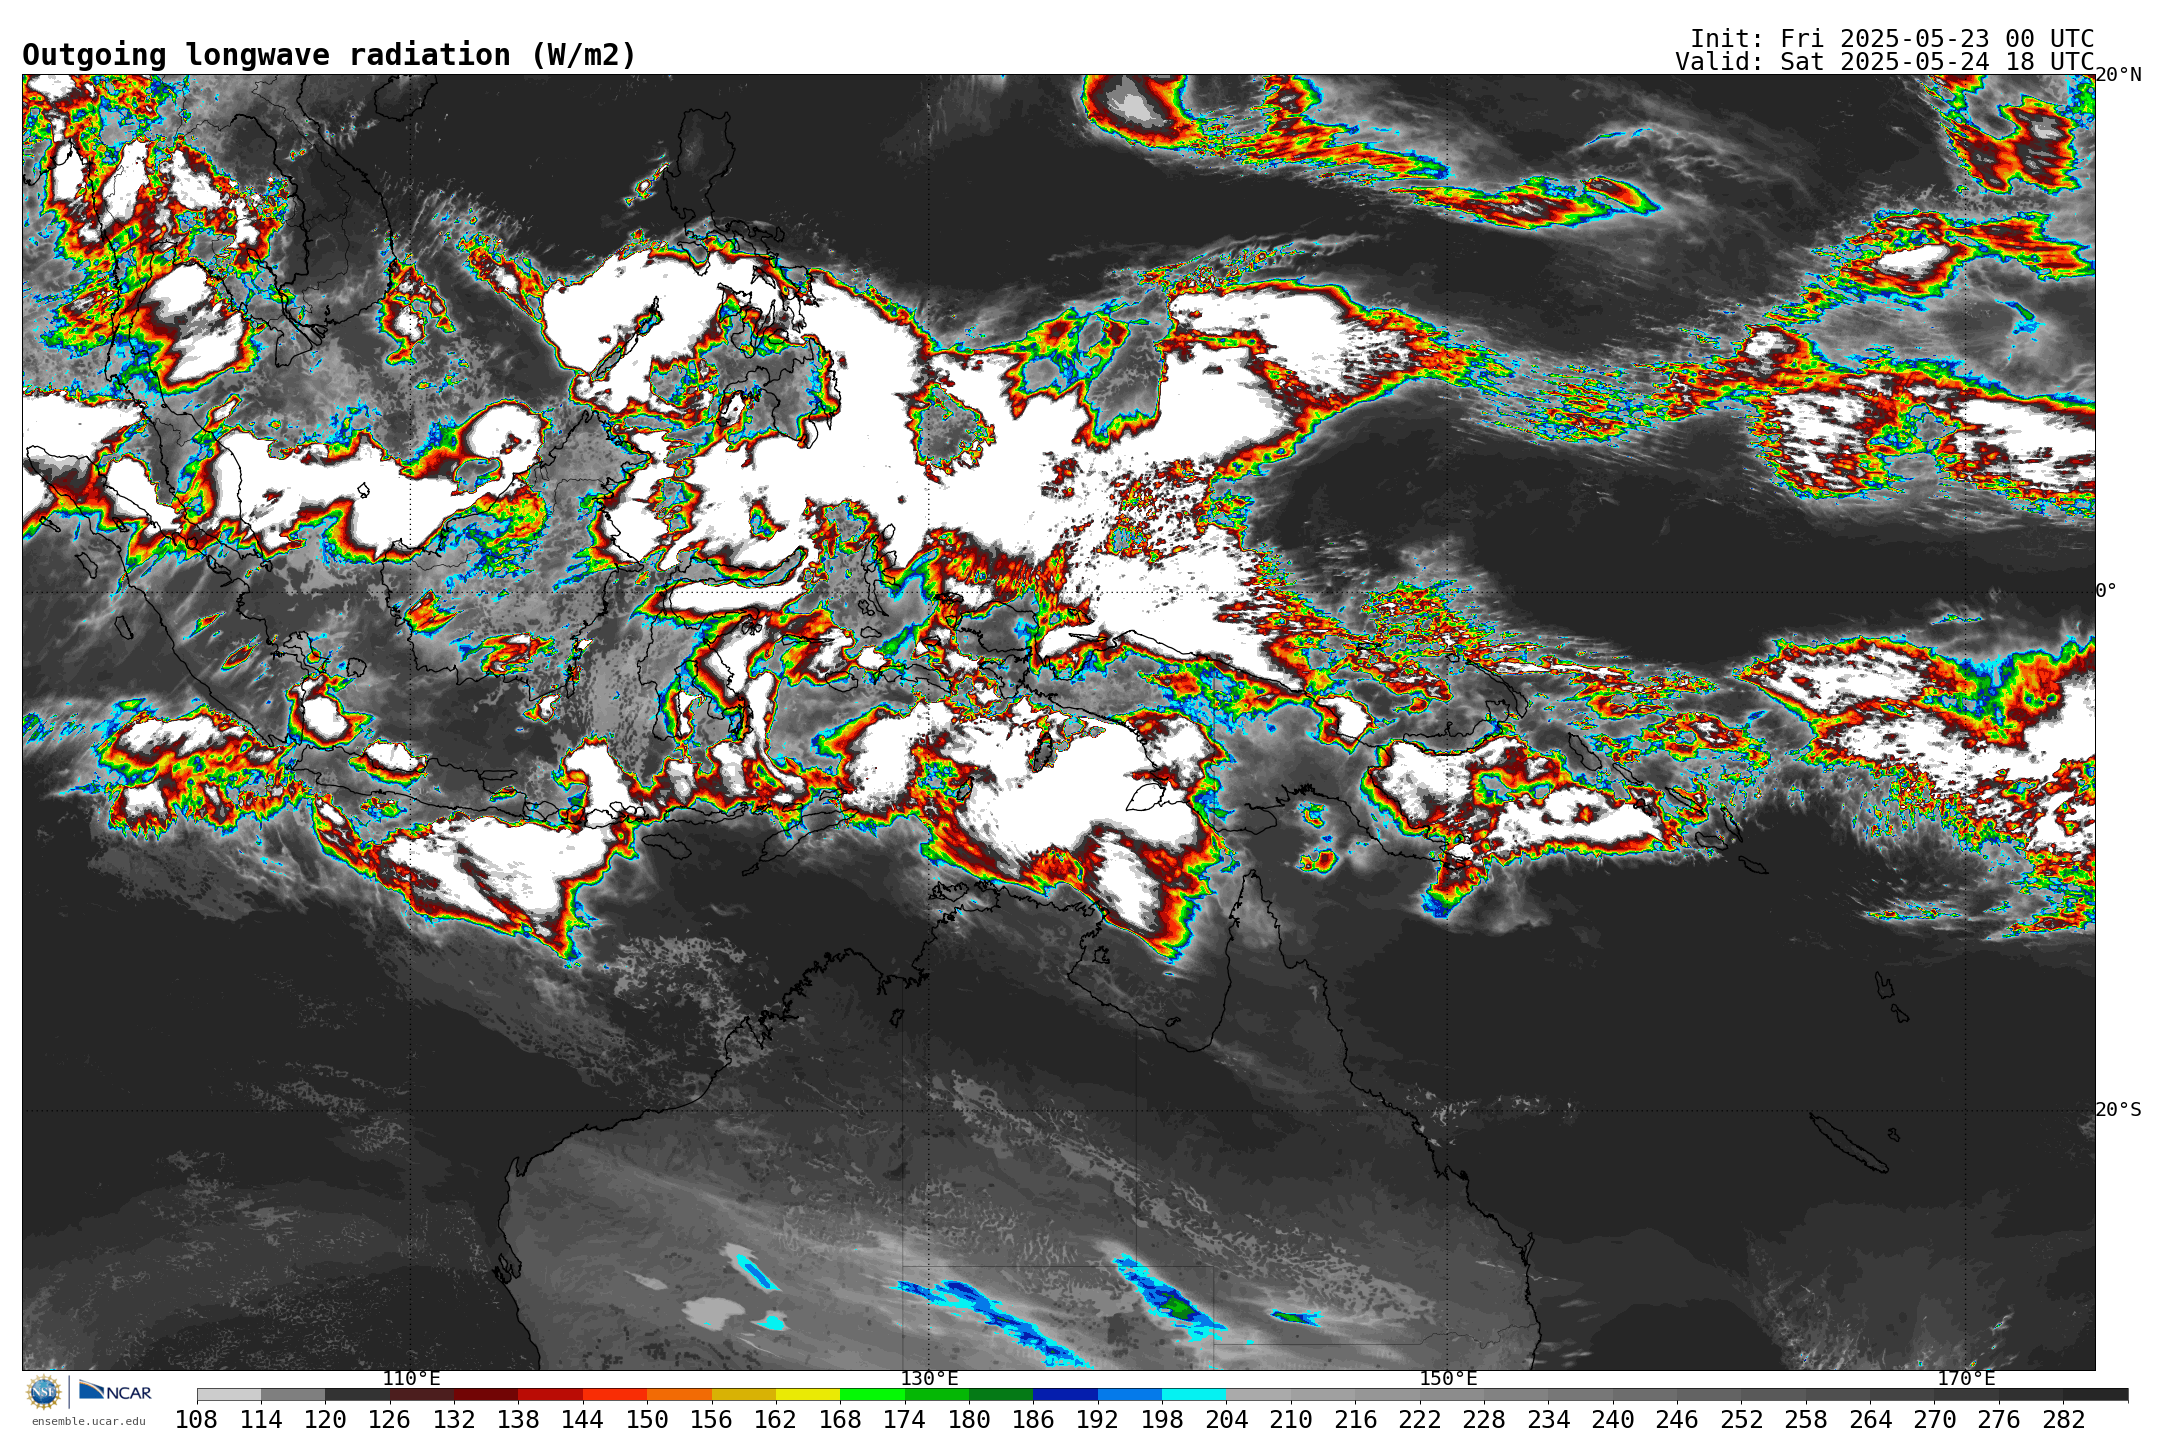Click the colorbar value 204
Image resolution: width=2160 pixels, height=1433 pixels.
point(1226,1419)
